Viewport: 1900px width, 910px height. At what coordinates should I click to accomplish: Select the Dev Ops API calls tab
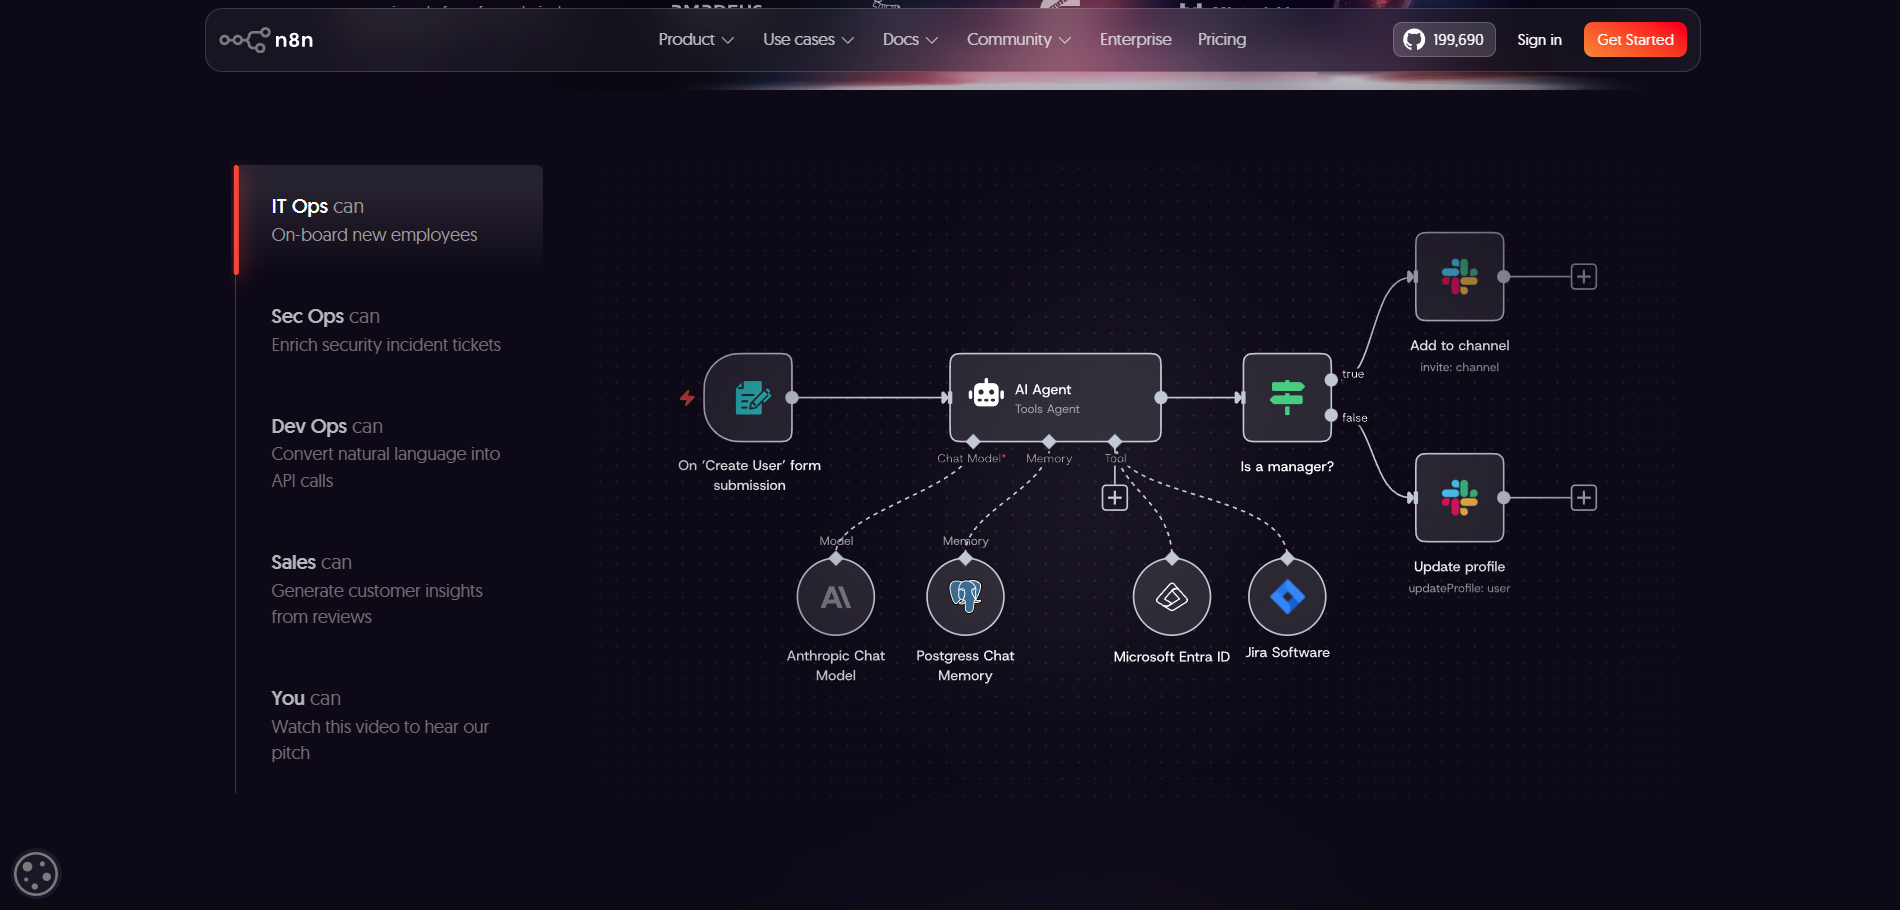389,453
